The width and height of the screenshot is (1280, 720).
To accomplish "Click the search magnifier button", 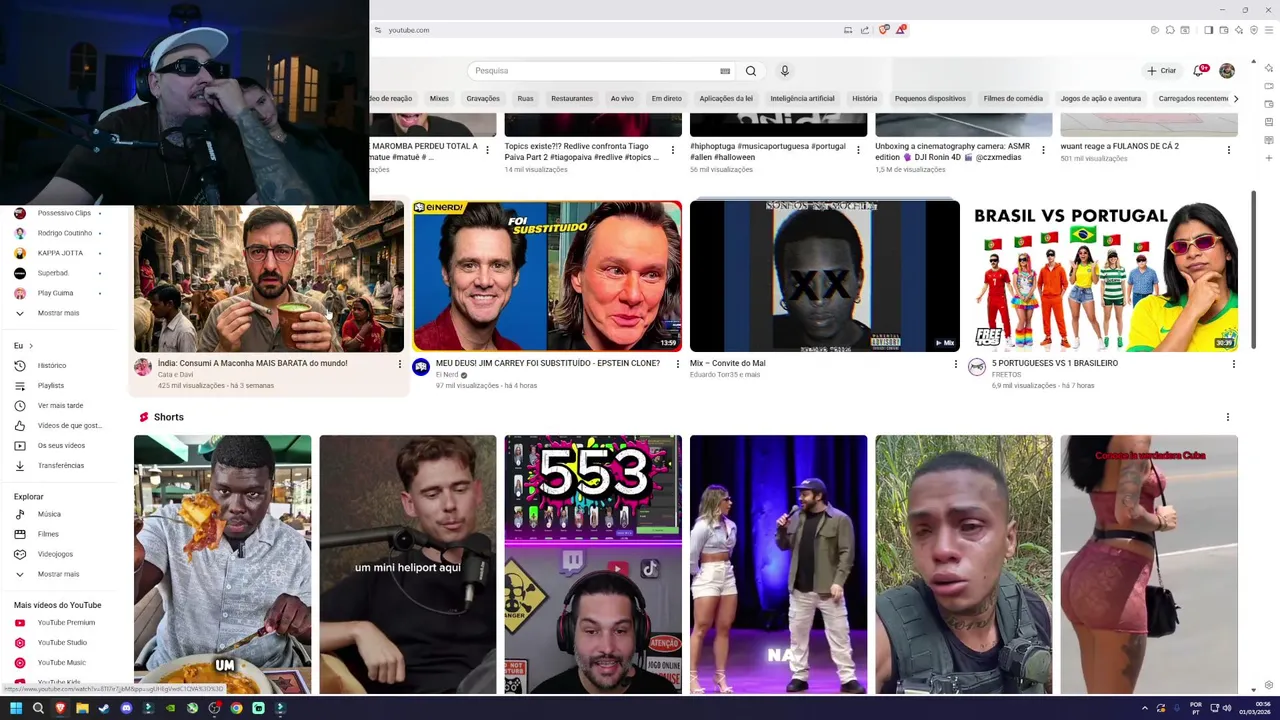I will [x=751, y=71].
